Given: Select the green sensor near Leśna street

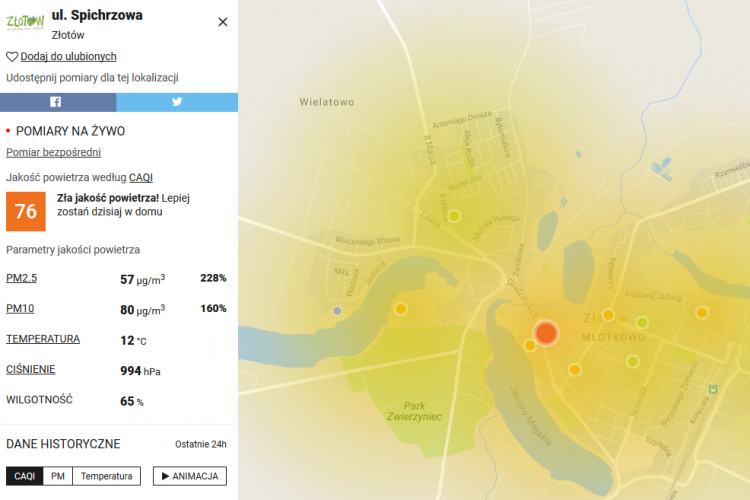Looking at the screenshot, I should (x=454, y=216).
